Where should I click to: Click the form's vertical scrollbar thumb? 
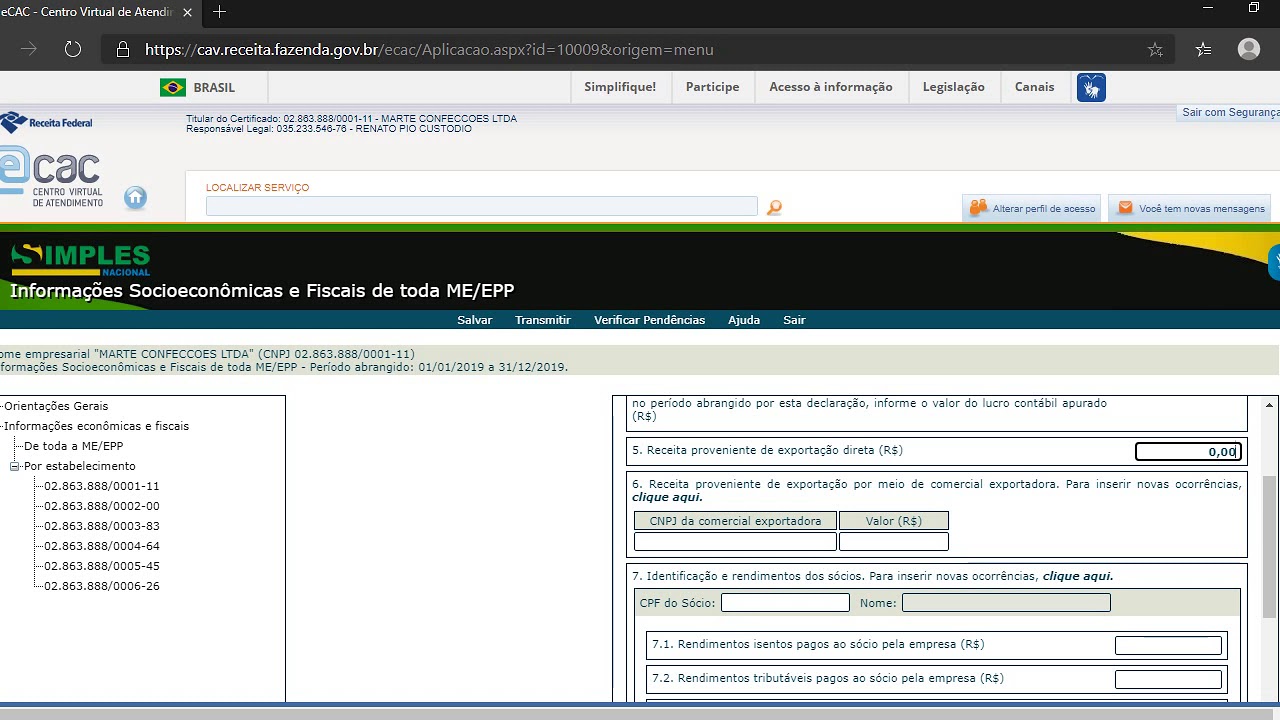point(1270,546)
